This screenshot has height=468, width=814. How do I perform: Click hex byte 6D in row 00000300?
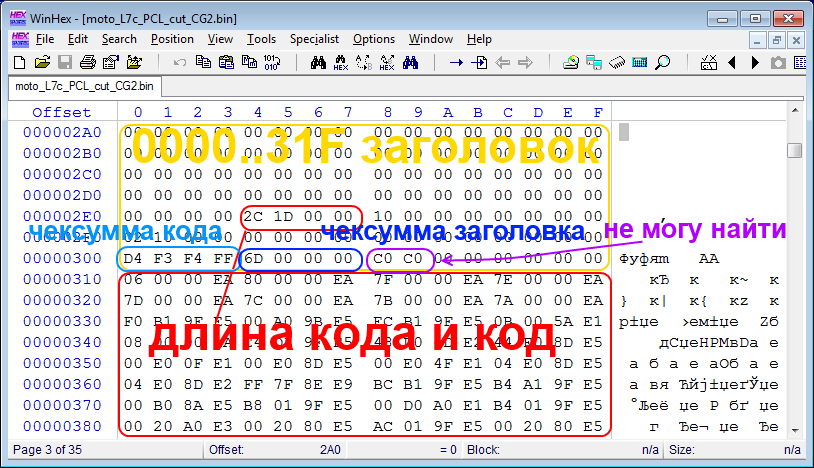click(253, 258)
